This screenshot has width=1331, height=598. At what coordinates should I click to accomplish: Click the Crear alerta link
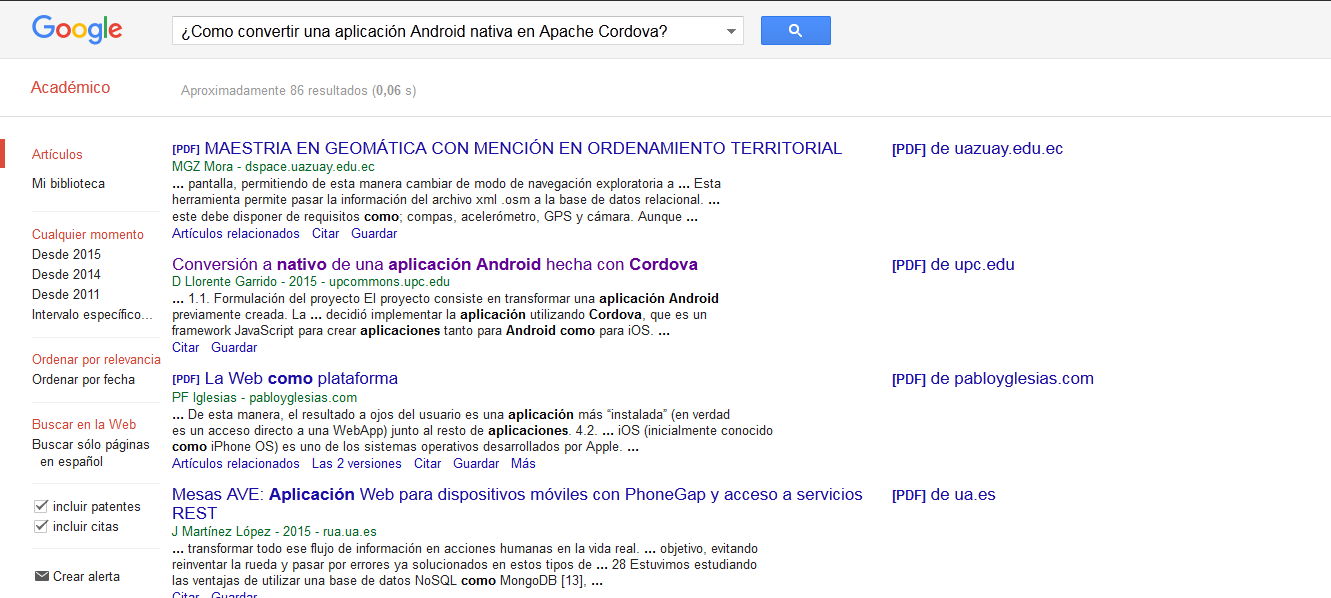[x=86, y=577]
